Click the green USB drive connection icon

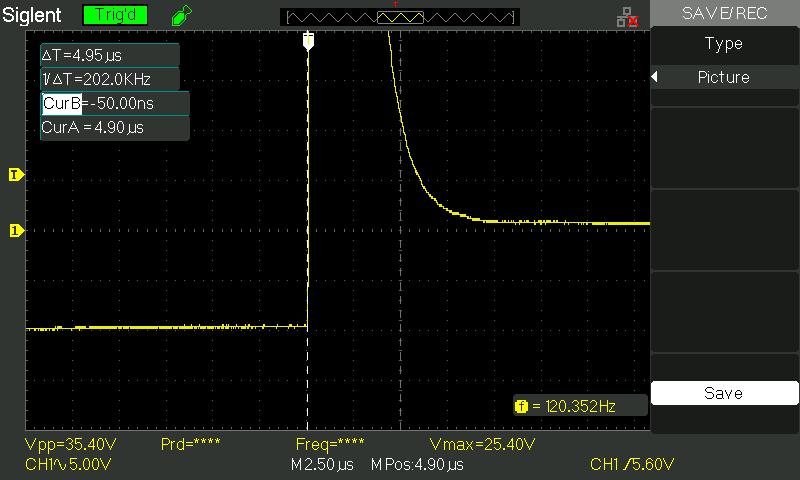180,16
